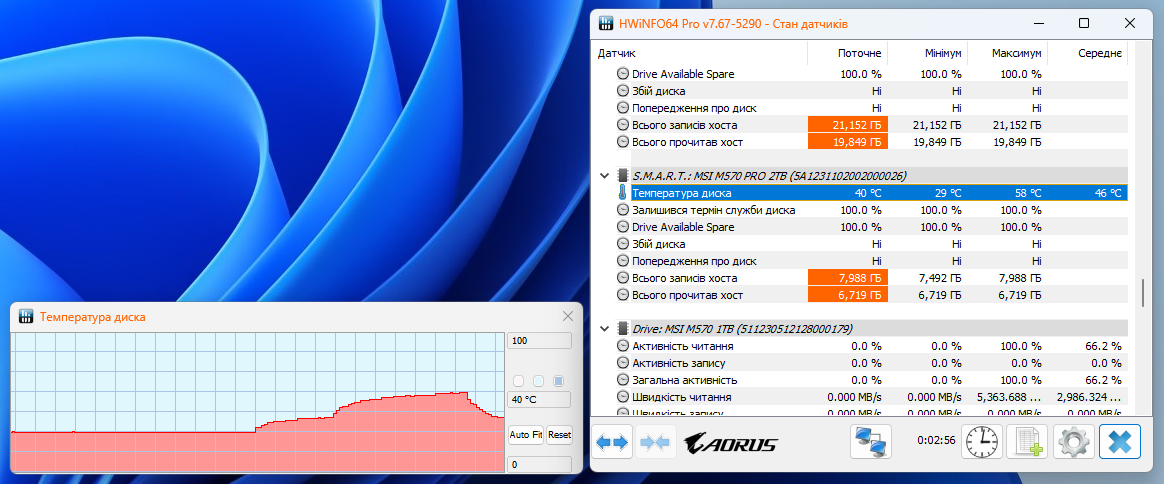Select the highlighted Температура диска row label
Viewport: 1164px width, 484px height.
pos(681,193)
